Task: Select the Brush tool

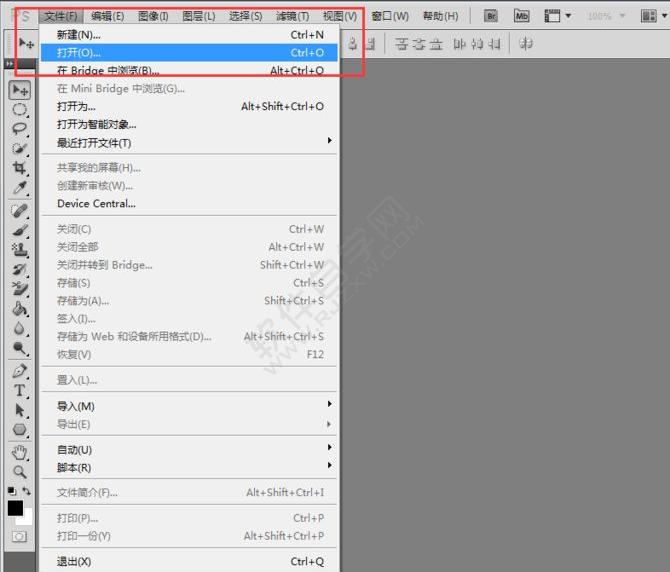Action: pyautogui.click(x=20, y=231)
